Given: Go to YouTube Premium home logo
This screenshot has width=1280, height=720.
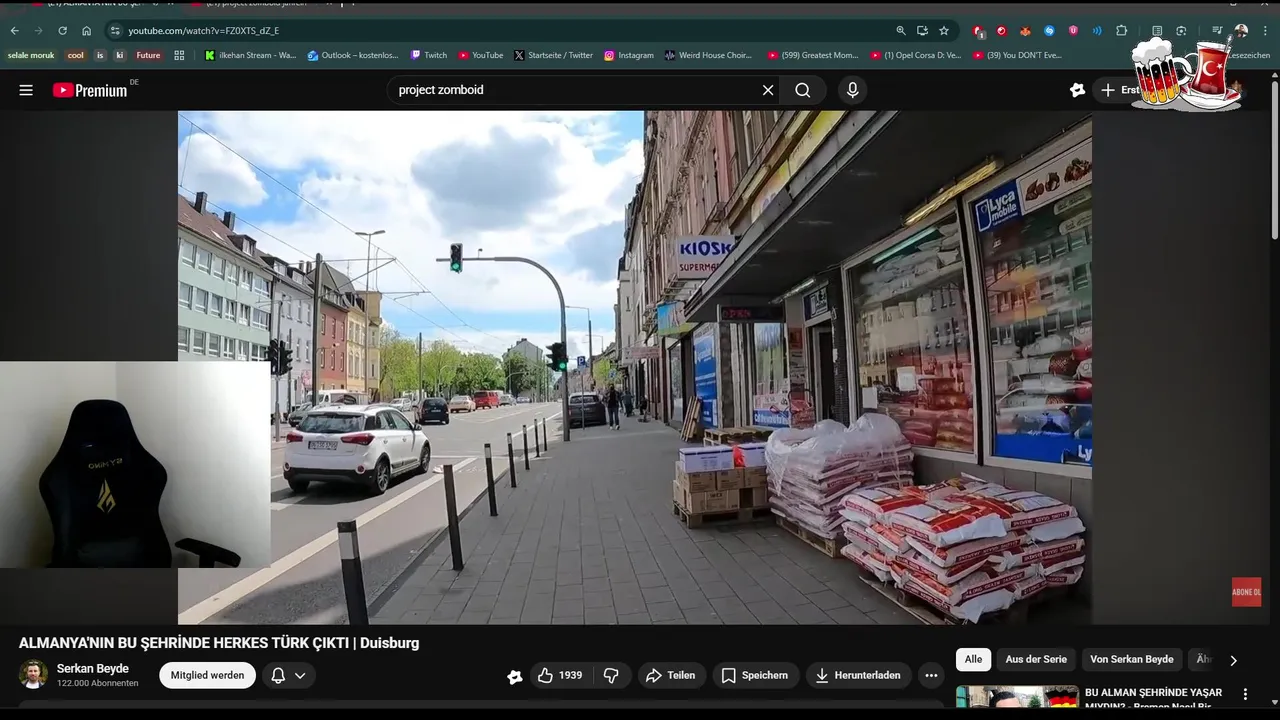Looking at the screenshot, I should pyautogui.click(x=90, y=90).
